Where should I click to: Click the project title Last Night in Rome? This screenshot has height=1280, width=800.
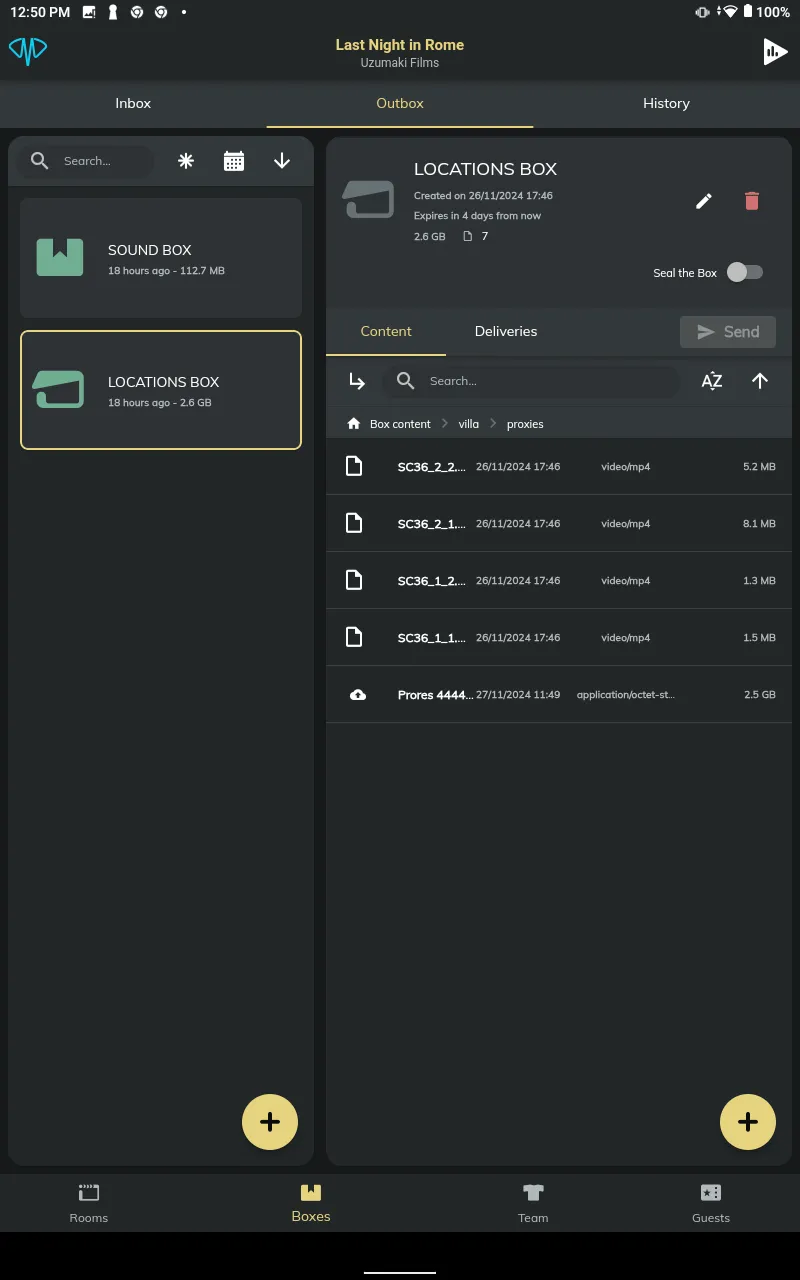click(x=400, y=45)
